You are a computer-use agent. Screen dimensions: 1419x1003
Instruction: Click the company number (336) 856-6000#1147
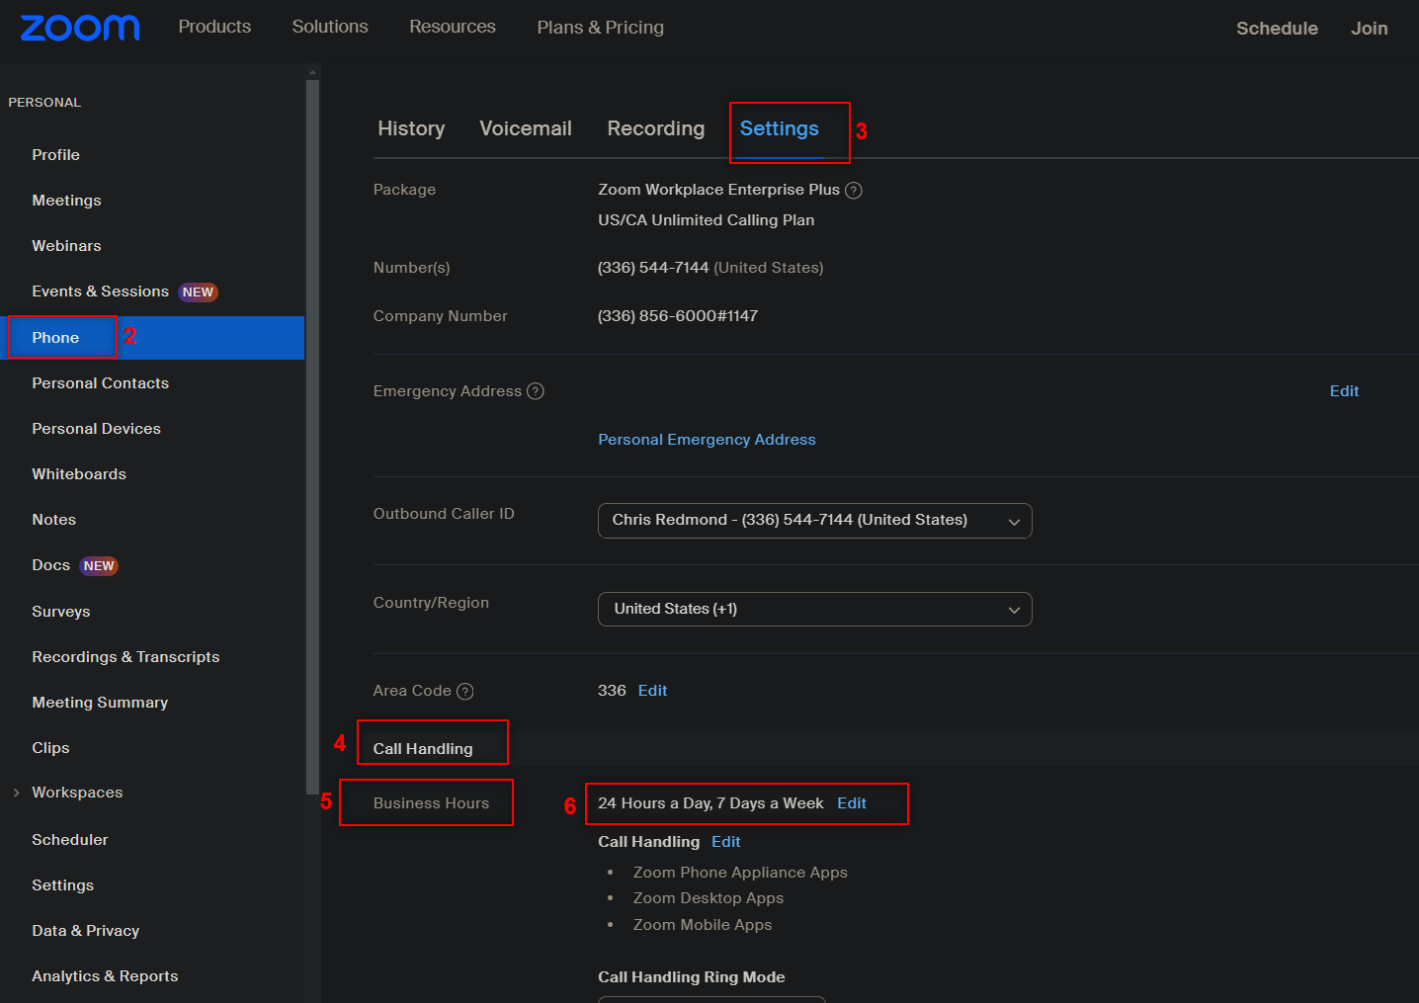pyautogui.click(x=678, y=316)
